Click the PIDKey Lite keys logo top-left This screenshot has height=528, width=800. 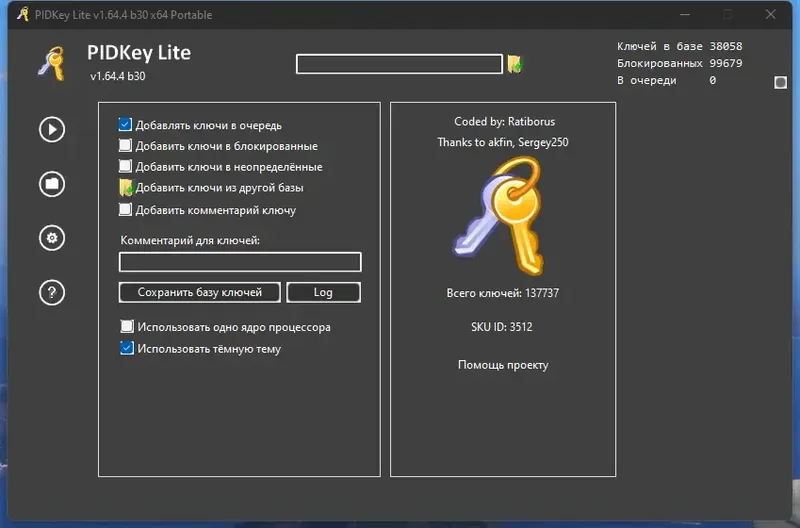pyautogui.click(x=52, y=64)
